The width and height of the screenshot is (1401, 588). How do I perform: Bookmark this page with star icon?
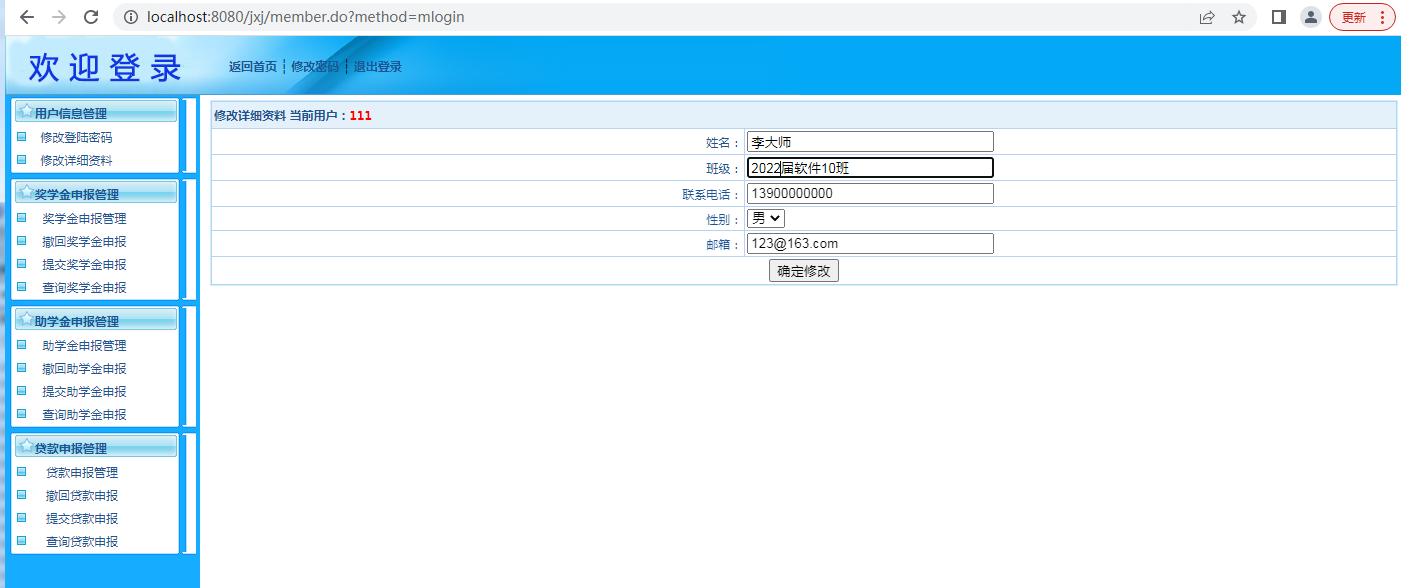point(1239,17)
